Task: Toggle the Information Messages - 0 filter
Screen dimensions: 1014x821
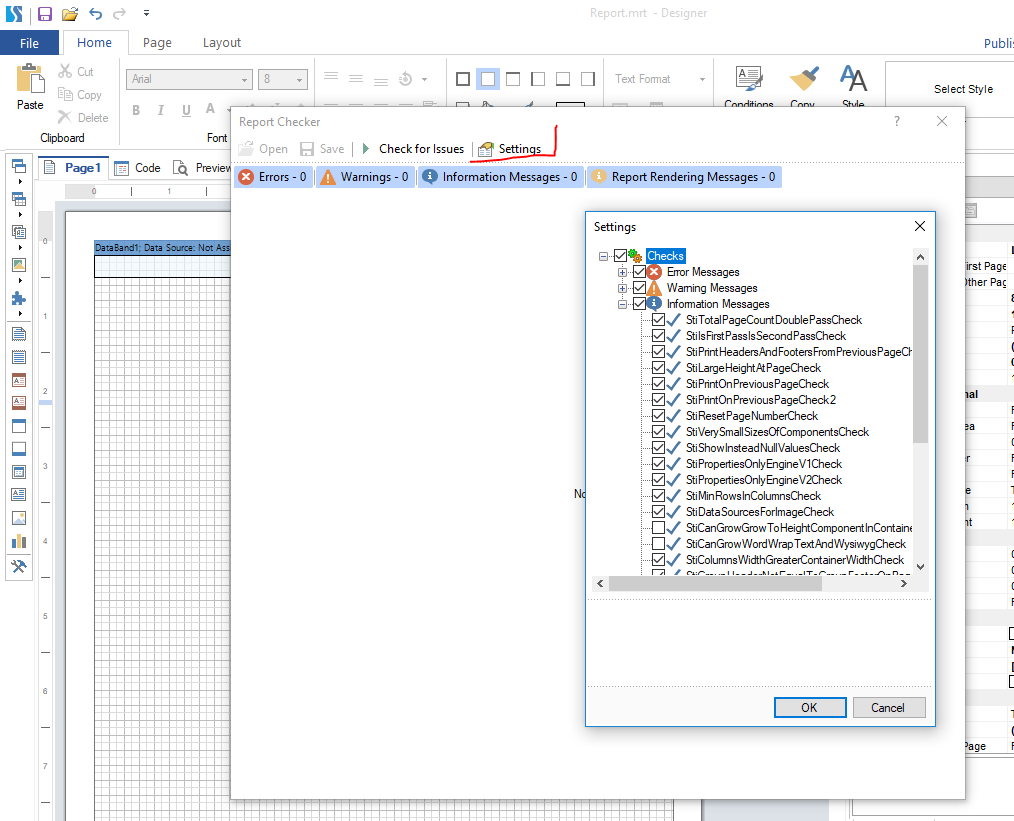Action: point(501,177)
